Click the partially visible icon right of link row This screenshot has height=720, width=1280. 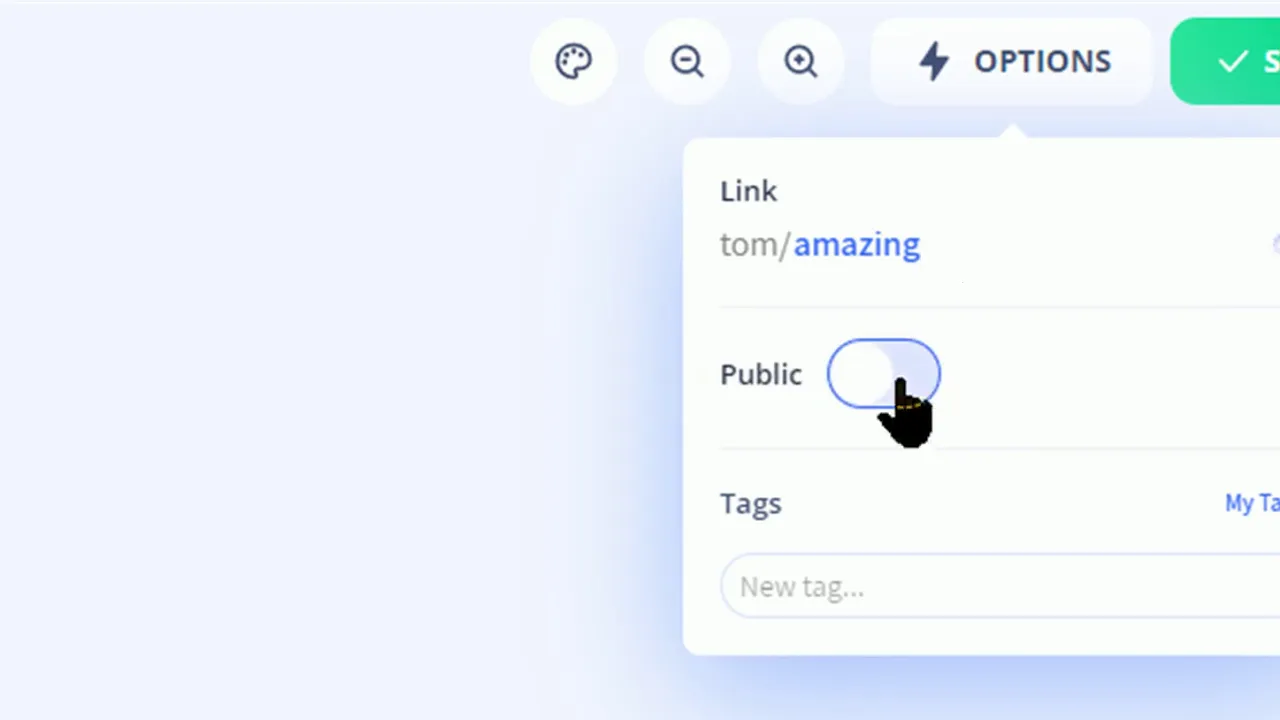[1275, 244]
